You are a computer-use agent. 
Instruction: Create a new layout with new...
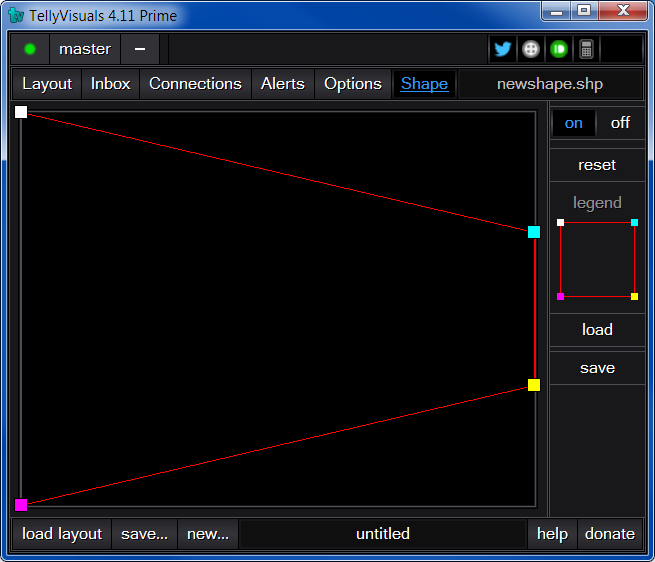(208, 534)
